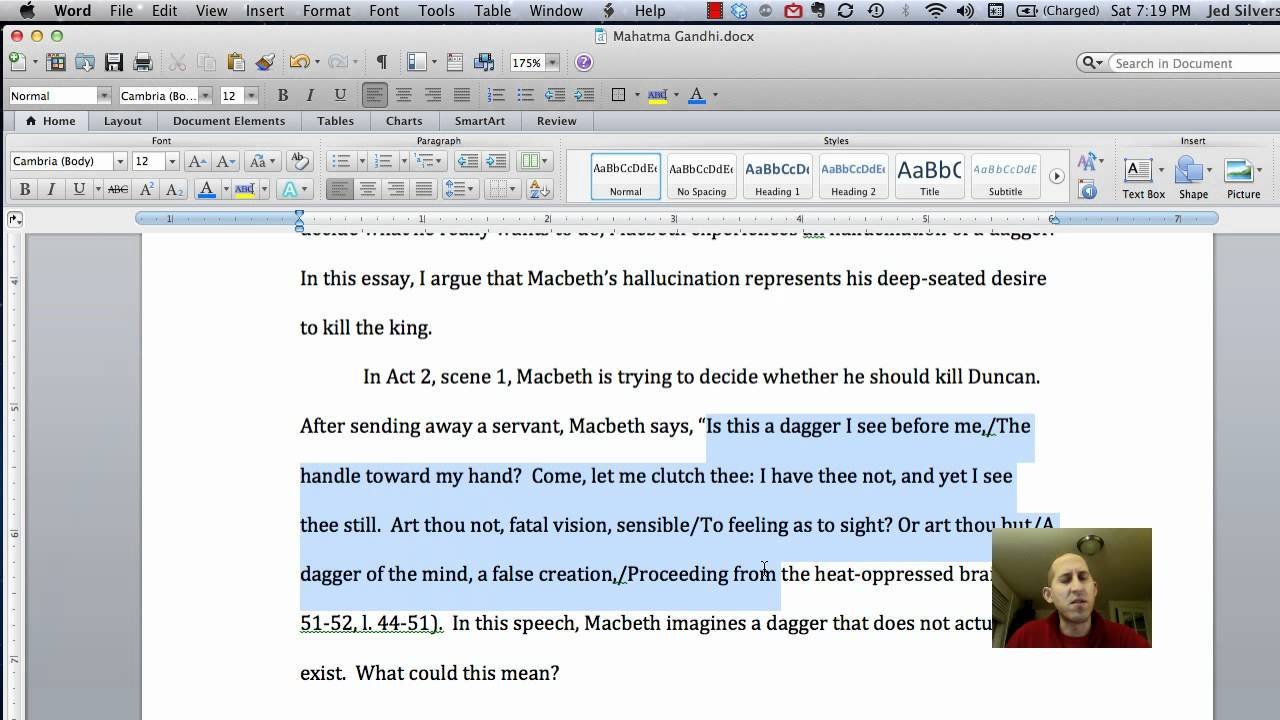
Task: Switch to the Review ribbon tab
Action: click(x=556, y=120)
